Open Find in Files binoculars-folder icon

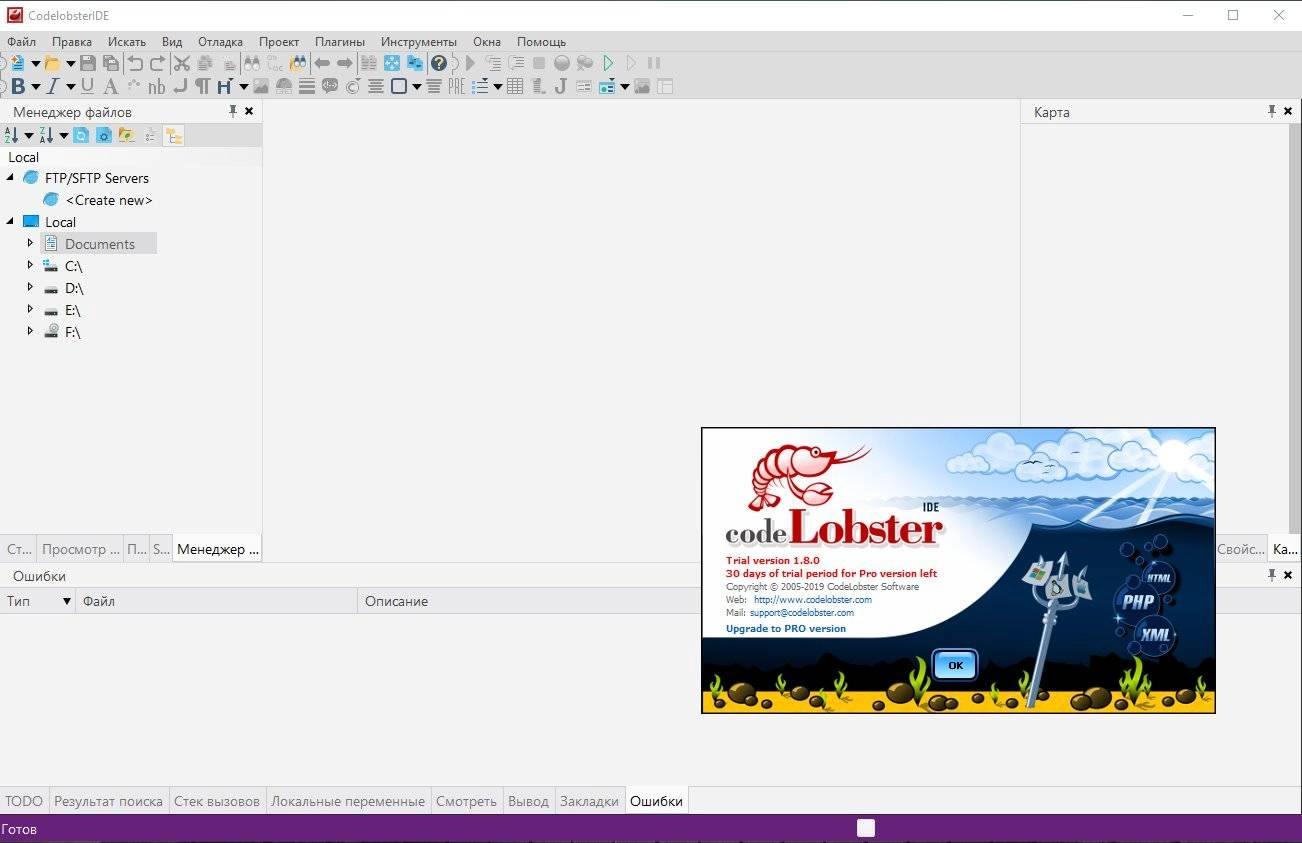tap(297, 63)
